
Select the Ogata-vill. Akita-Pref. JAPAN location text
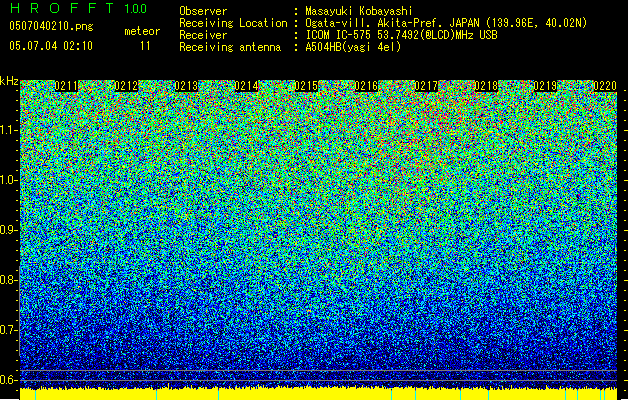[446, 23]
